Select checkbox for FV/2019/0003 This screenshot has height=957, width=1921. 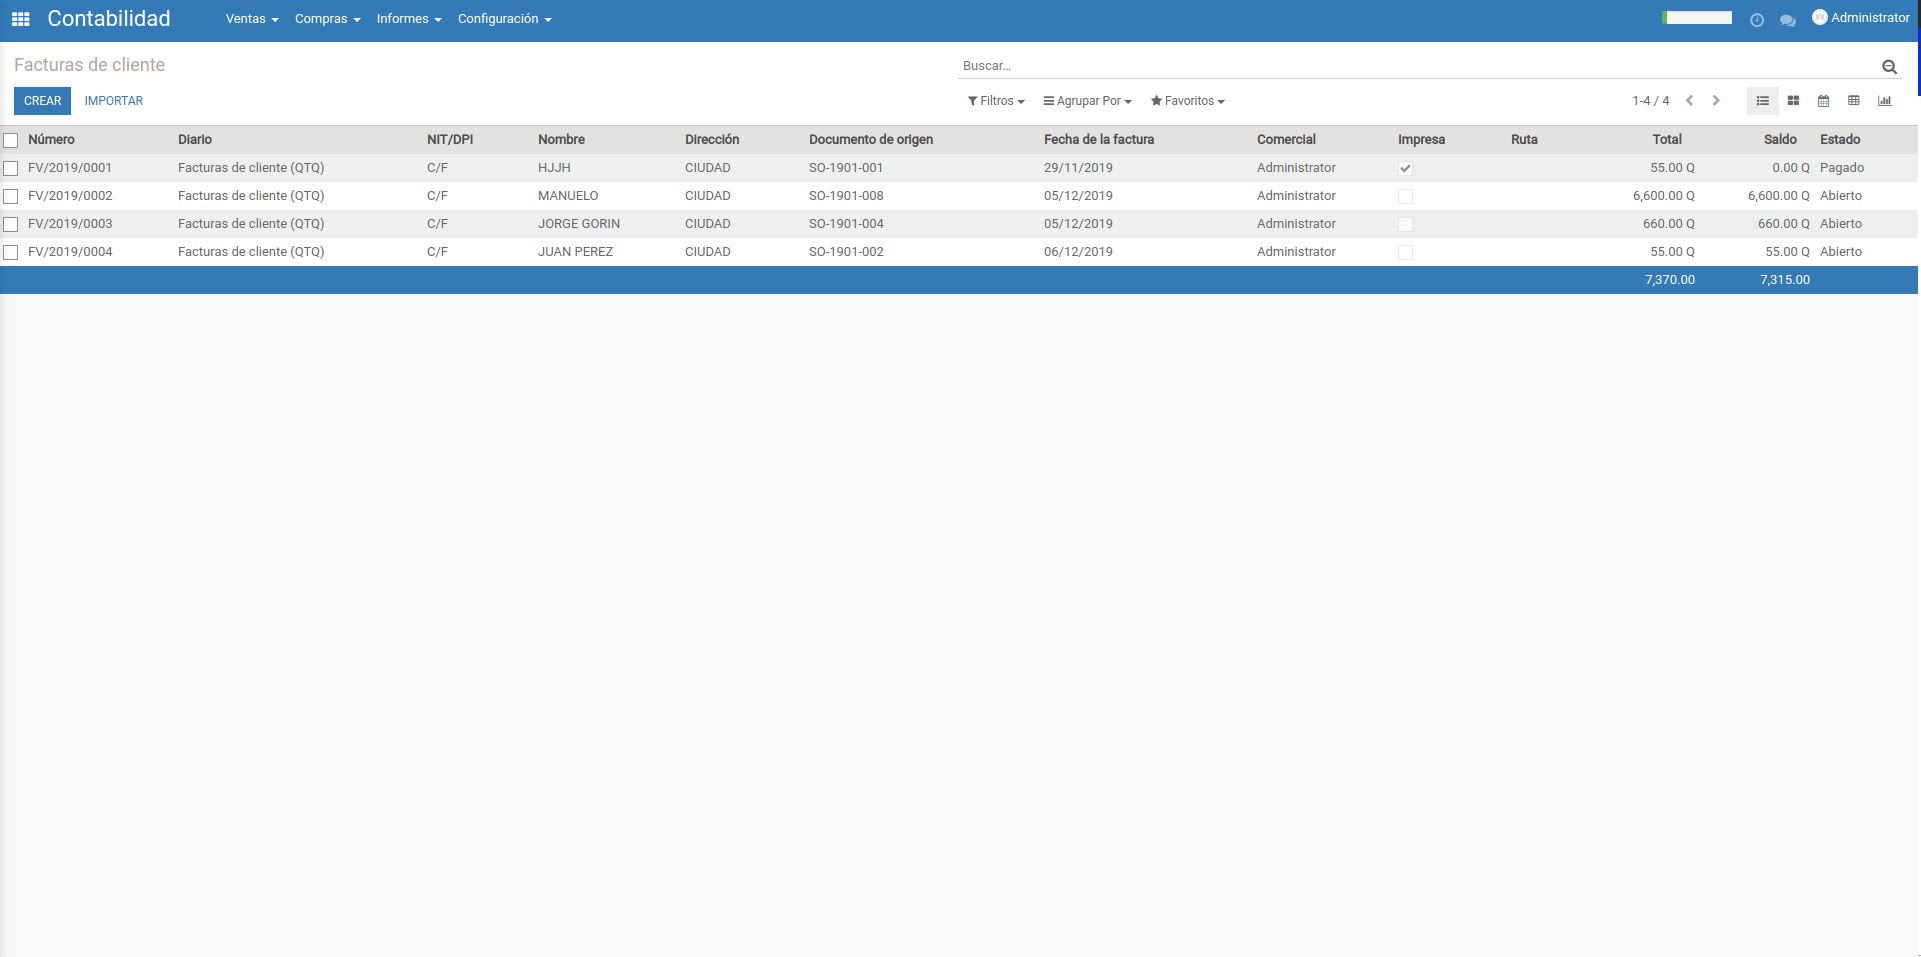[11, 224]
